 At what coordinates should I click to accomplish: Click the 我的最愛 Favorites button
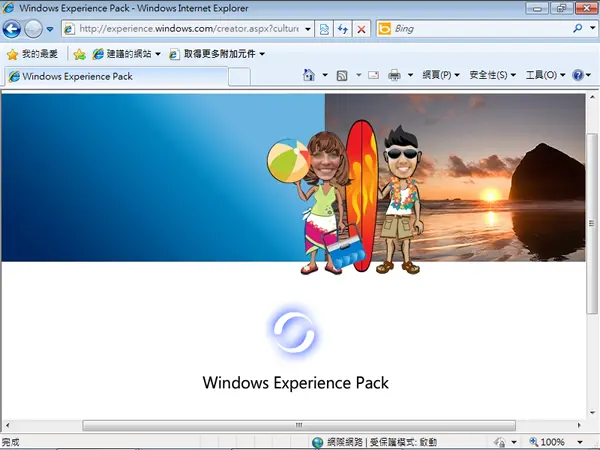[x=33, y=54]
